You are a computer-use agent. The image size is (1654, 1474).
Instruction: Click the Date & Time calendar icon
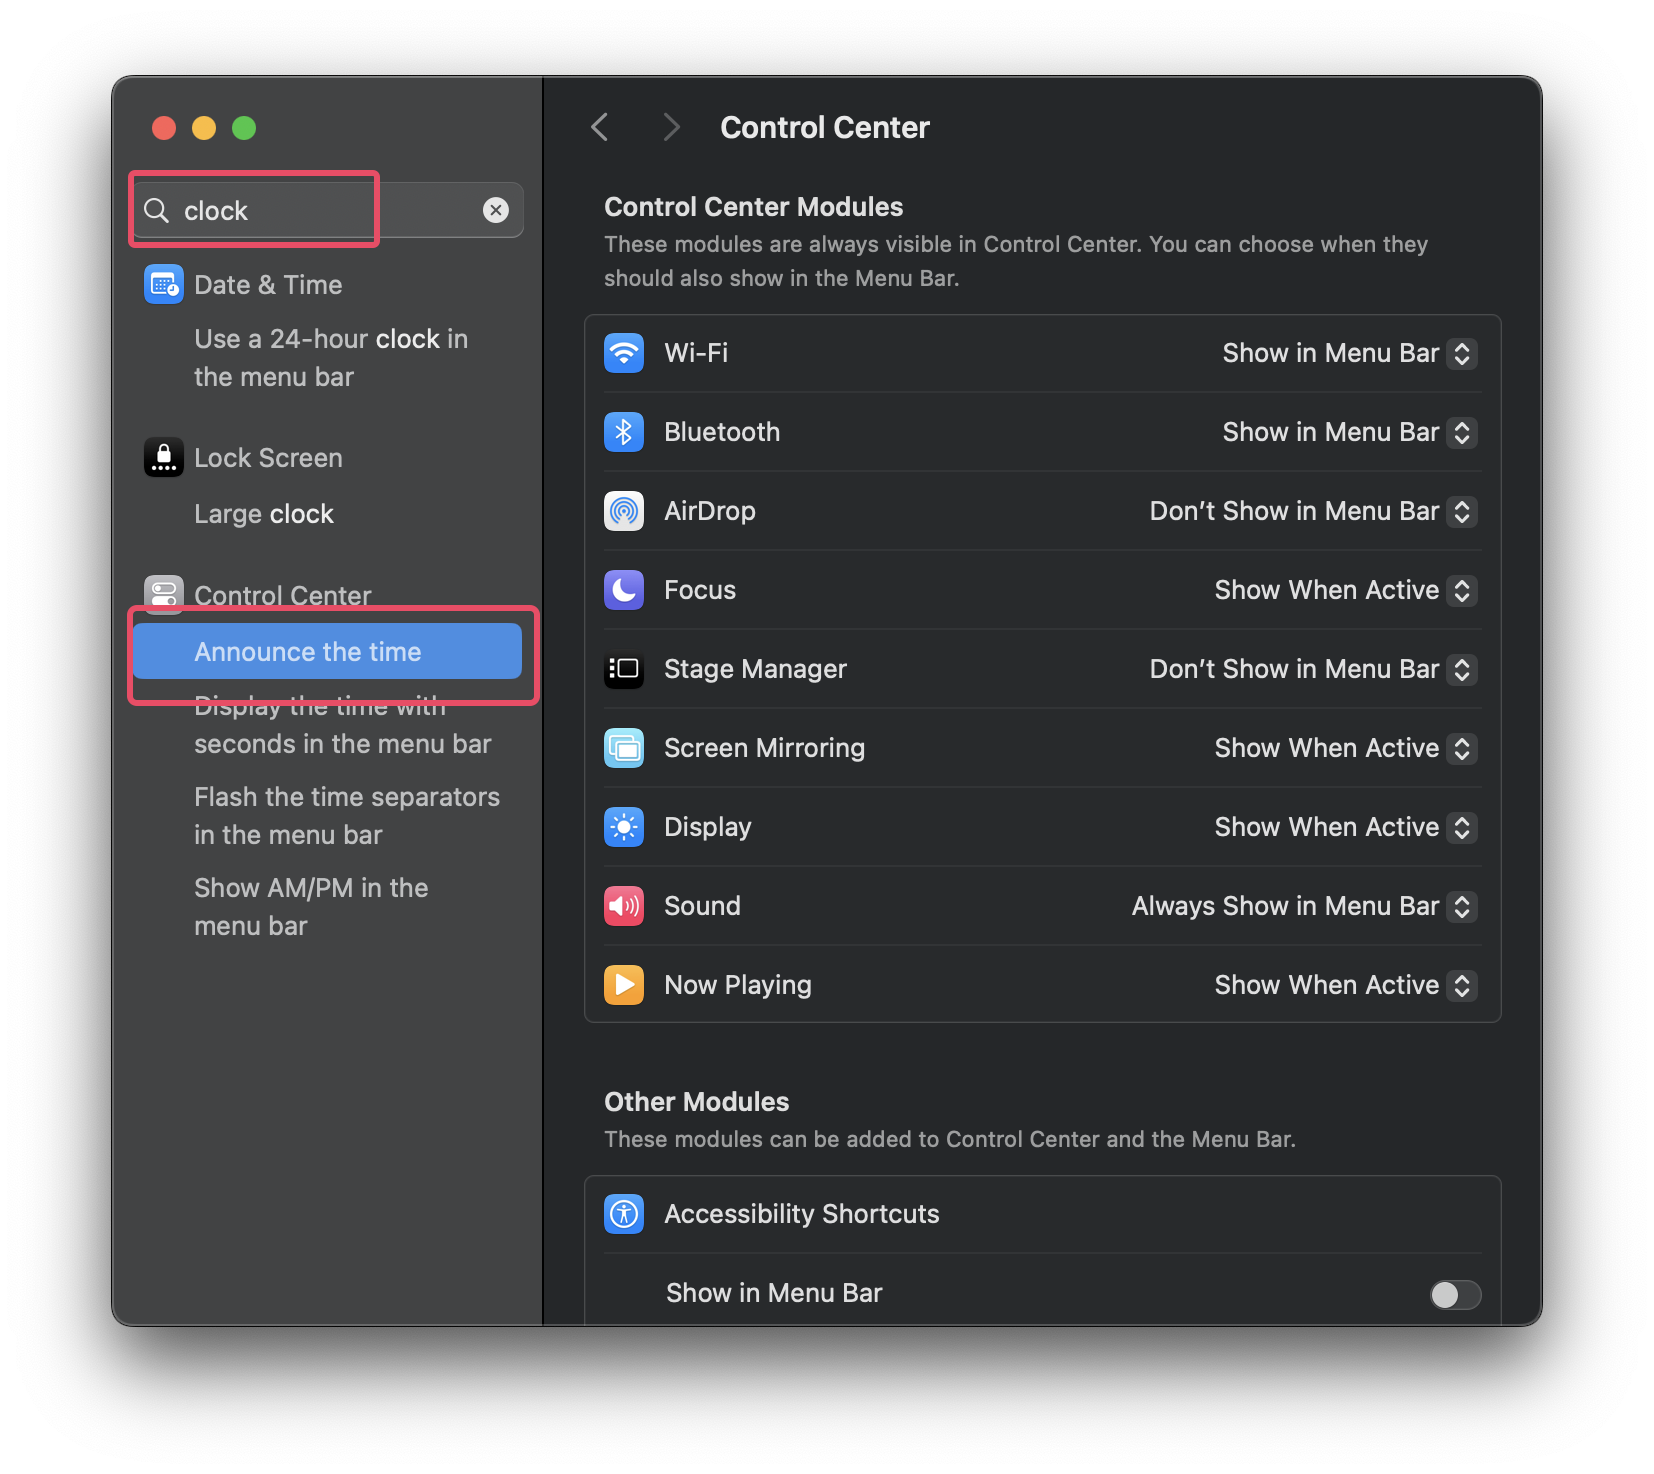tap(164, 285)
